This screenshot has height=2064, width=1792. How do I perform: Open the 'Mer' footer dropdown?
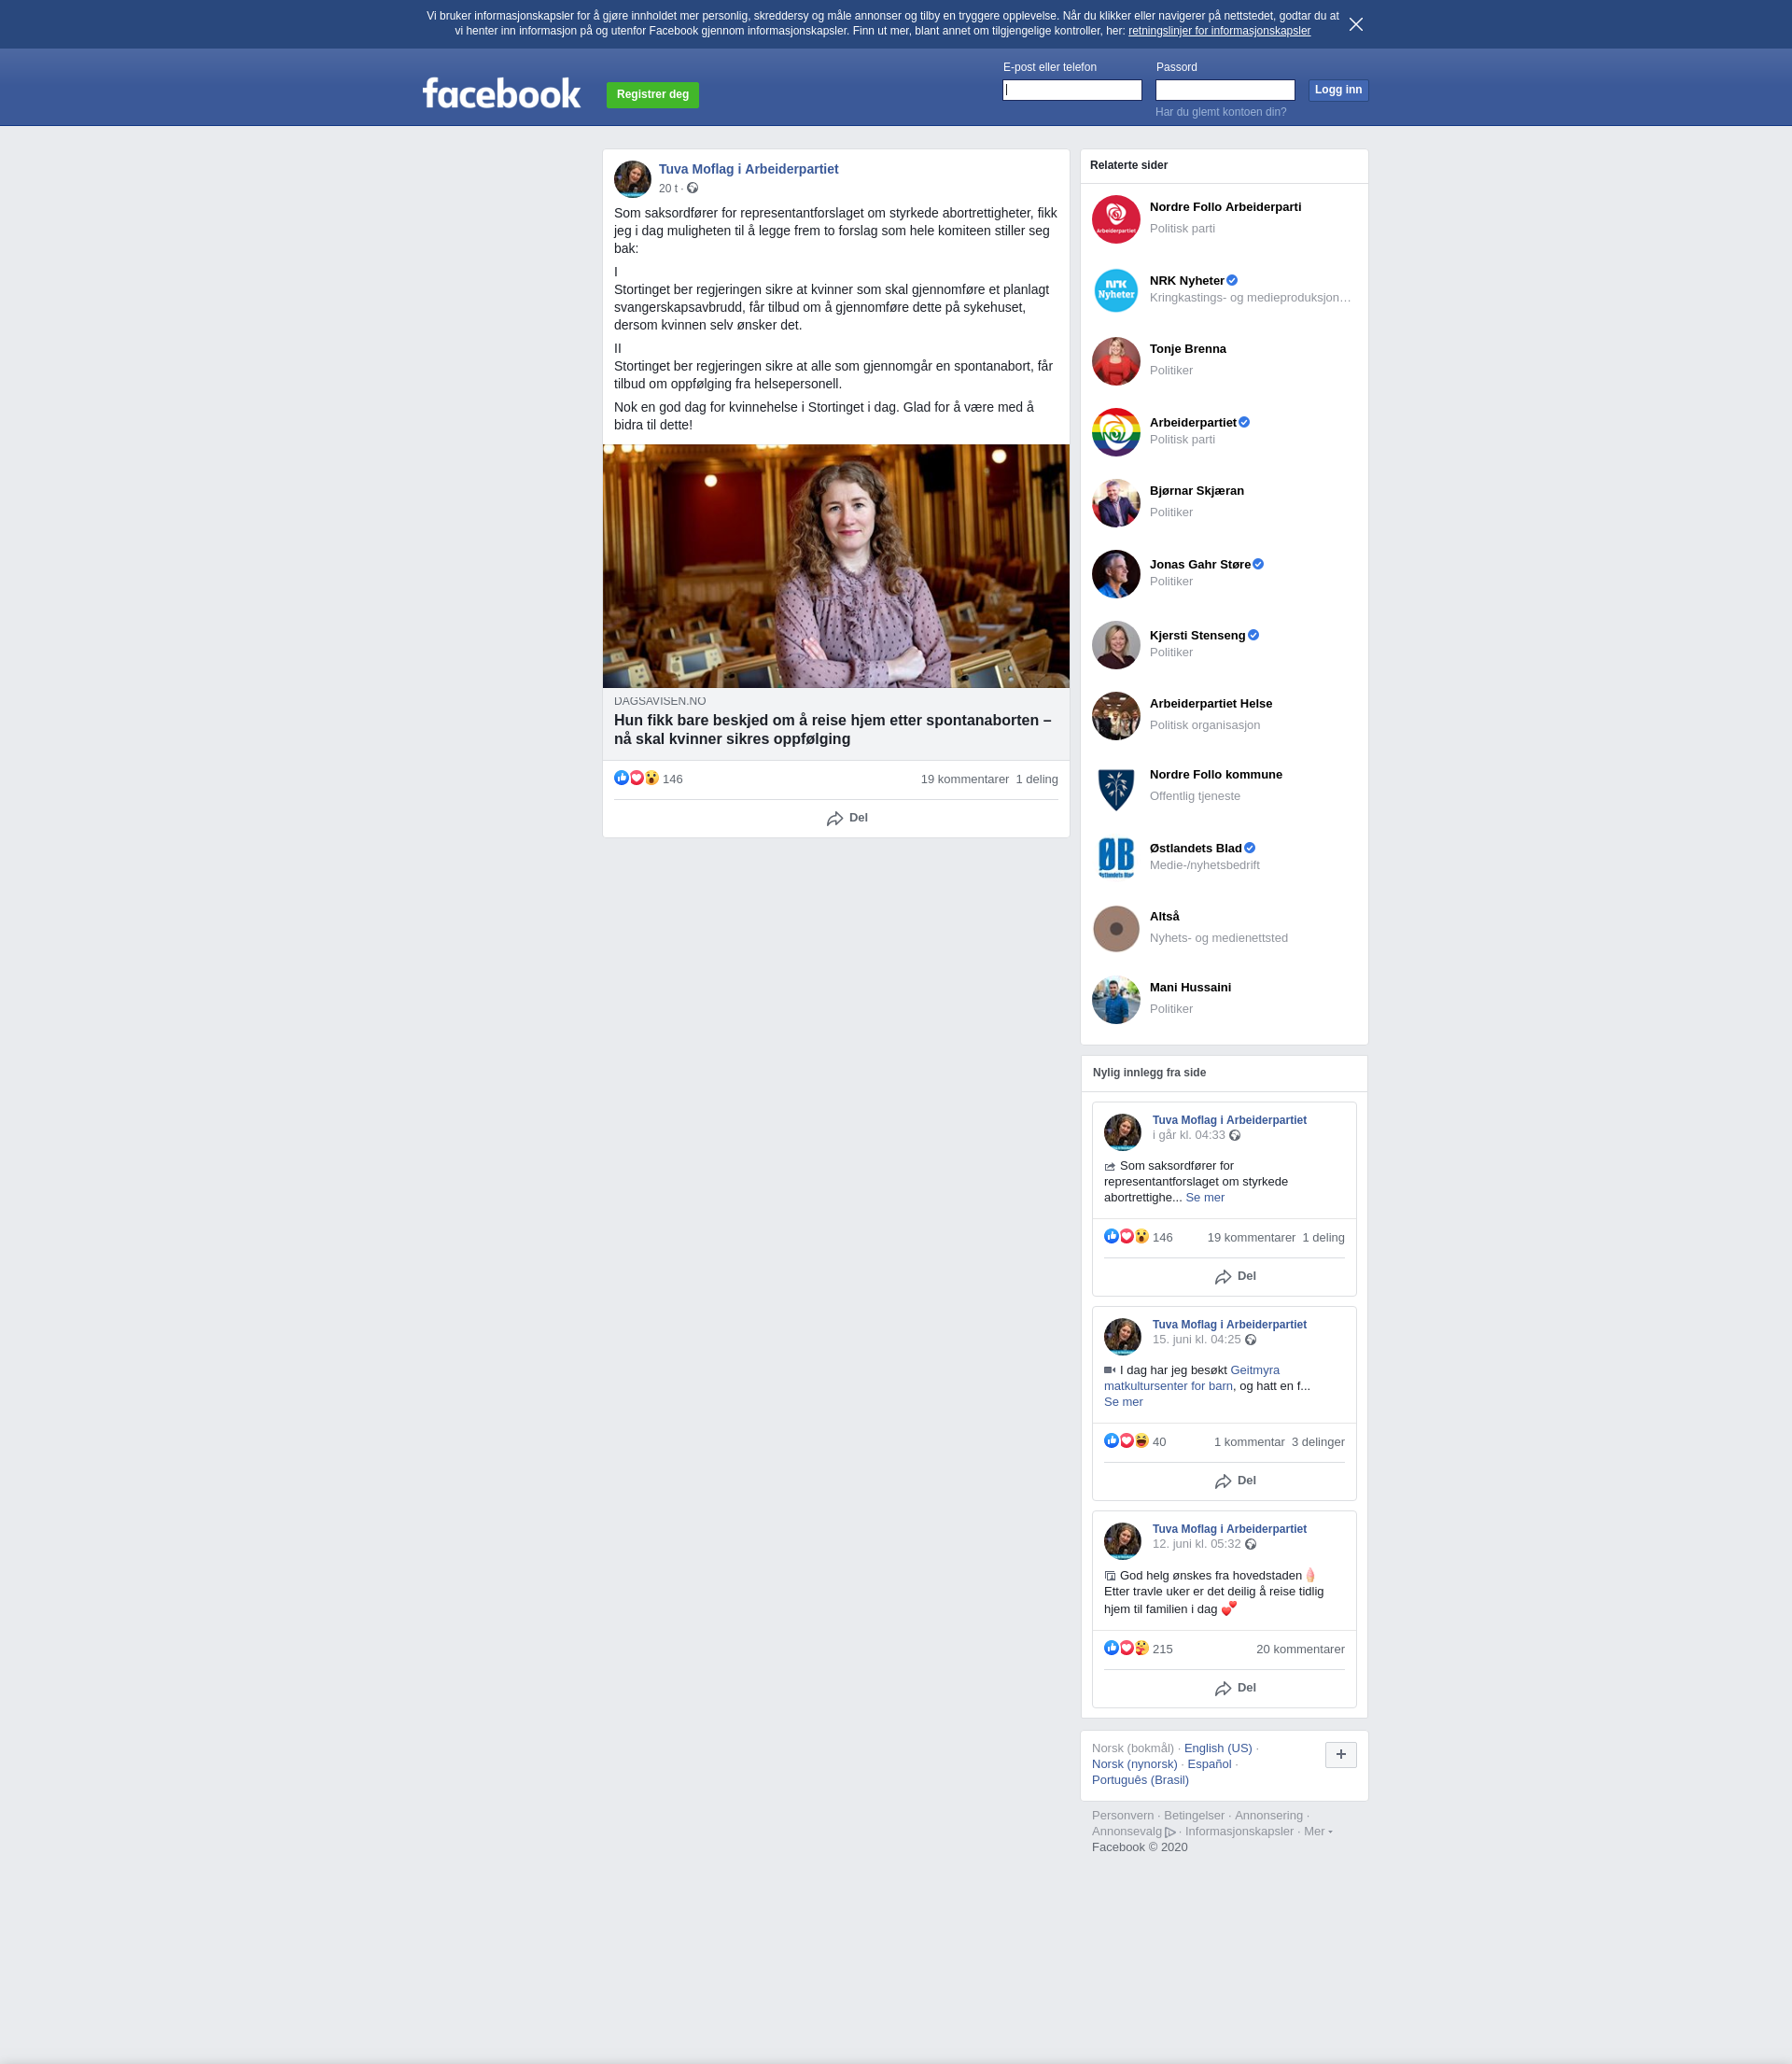1317,1831
